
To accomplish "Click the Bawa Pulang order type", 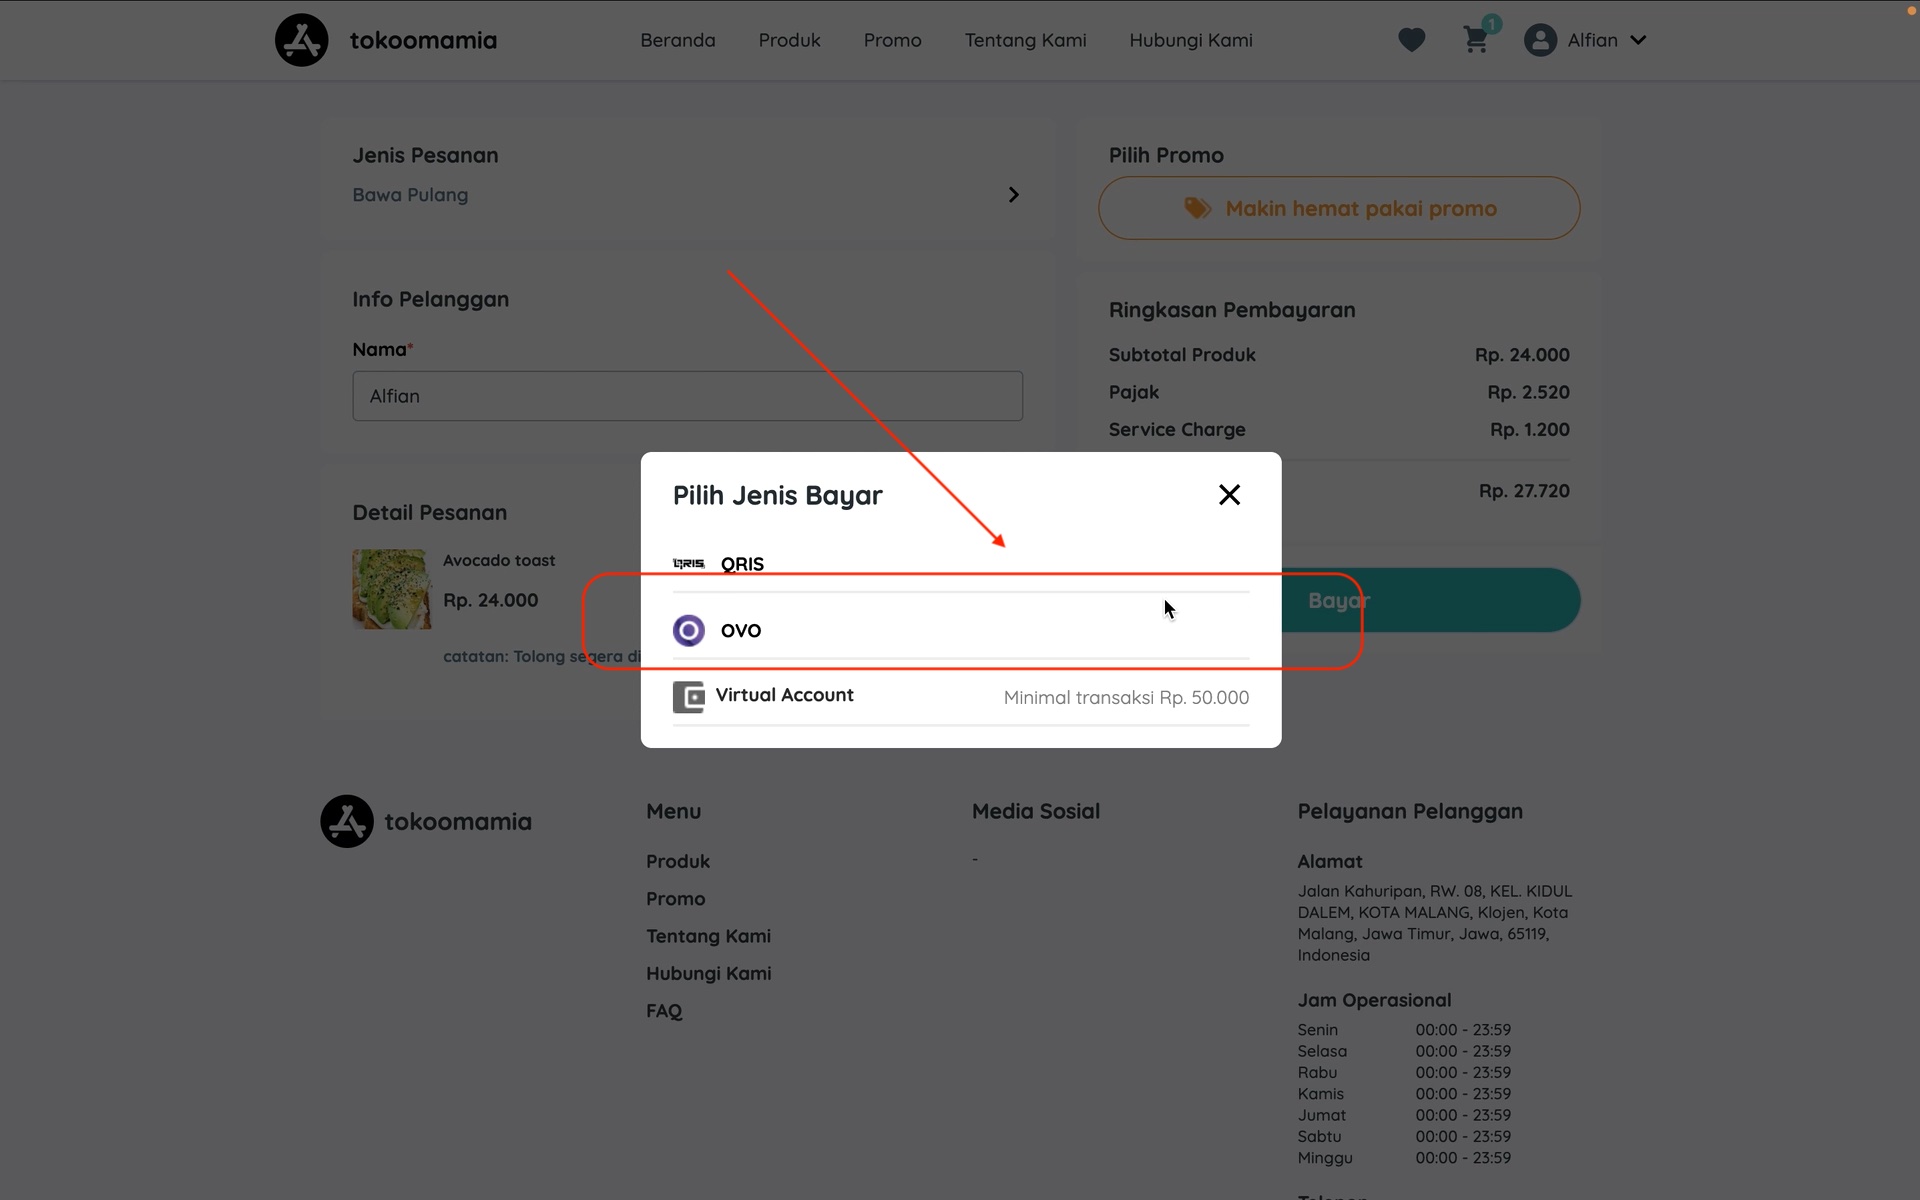I will tap(410, 195).
